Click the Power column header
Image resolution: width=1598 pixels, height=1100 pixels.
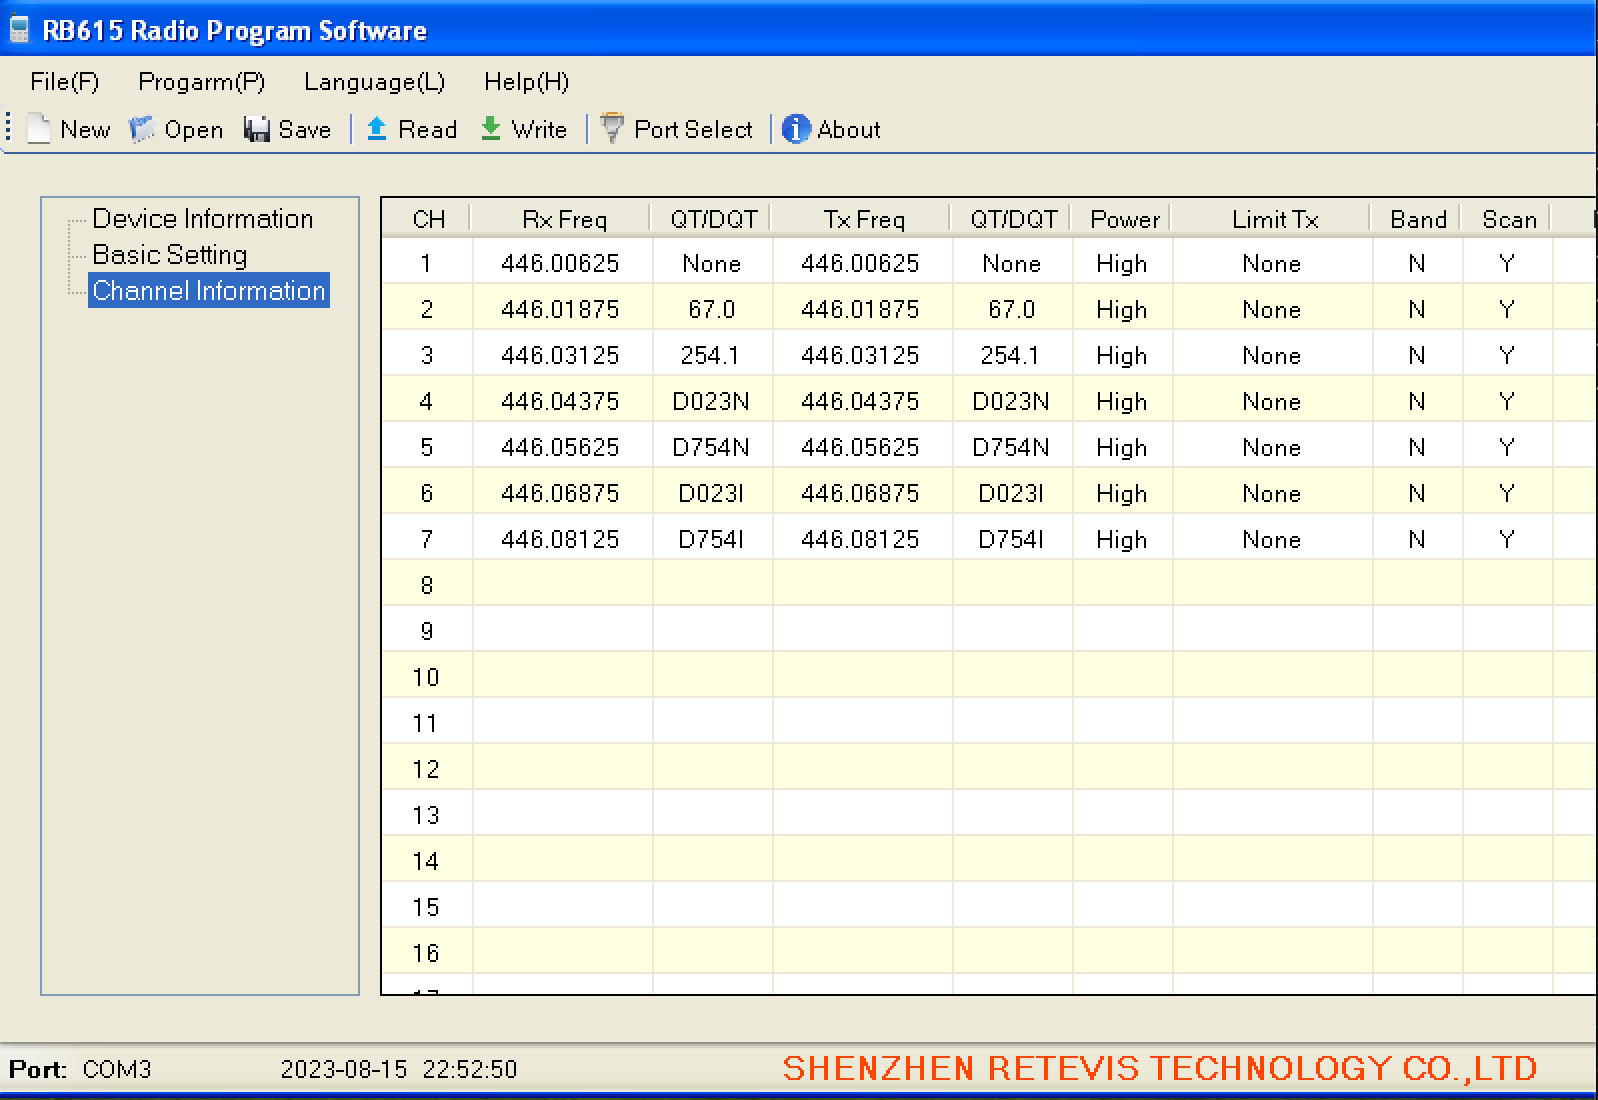(1124, 219)
